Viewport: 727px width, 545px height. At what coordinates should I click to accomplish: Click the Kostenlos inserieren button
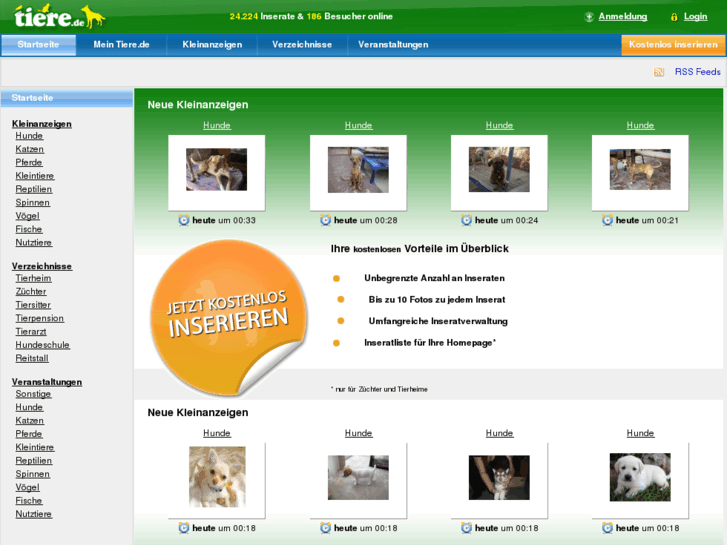[x=673, y=45]
